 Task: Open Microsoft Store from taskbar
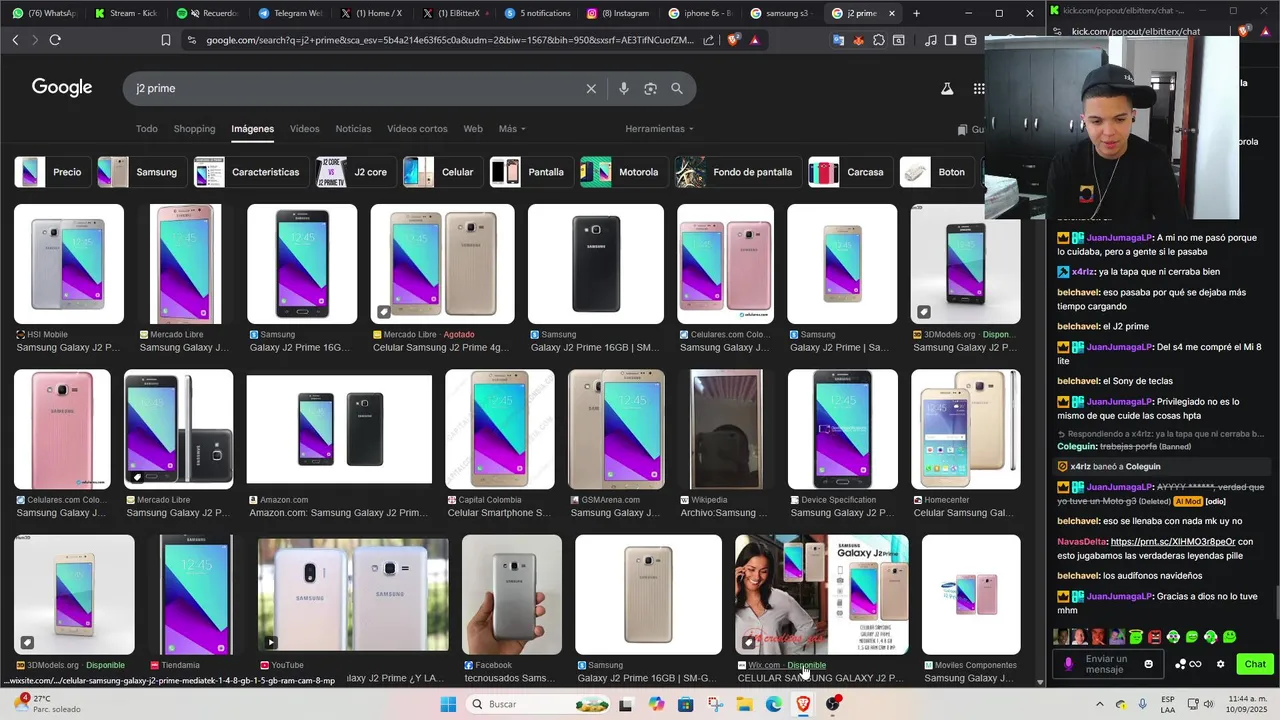coord(685,704)
